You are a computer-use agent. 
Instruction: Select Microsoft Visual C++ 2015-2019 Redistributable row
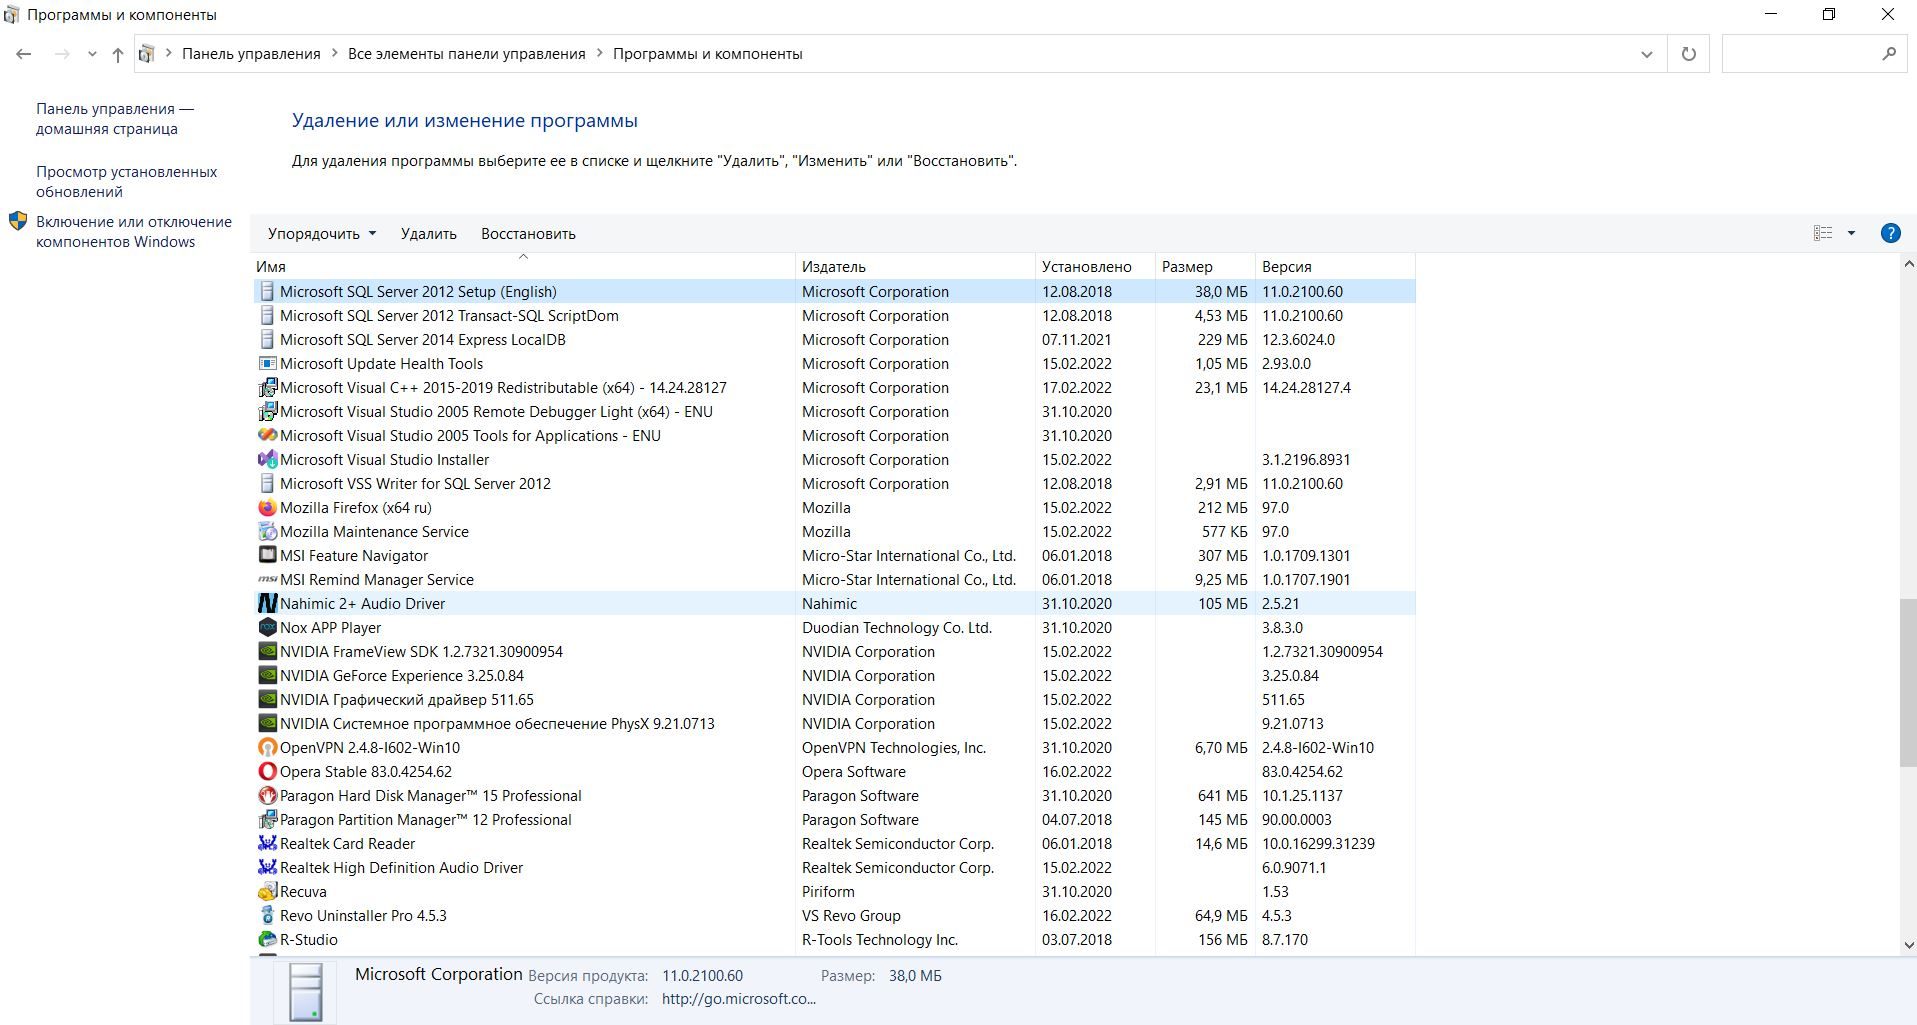click(834, 388)
